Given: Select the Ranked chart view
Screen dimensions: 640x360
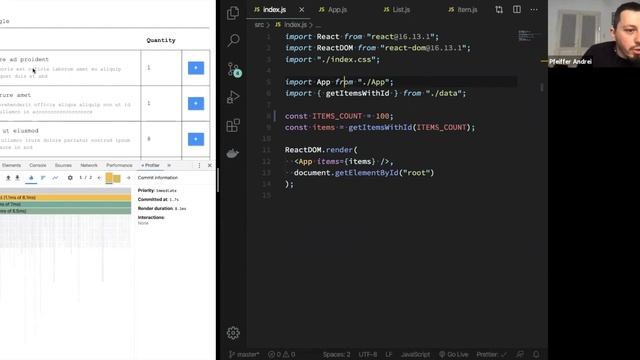Looking at the screenshot, I should 43,178.
